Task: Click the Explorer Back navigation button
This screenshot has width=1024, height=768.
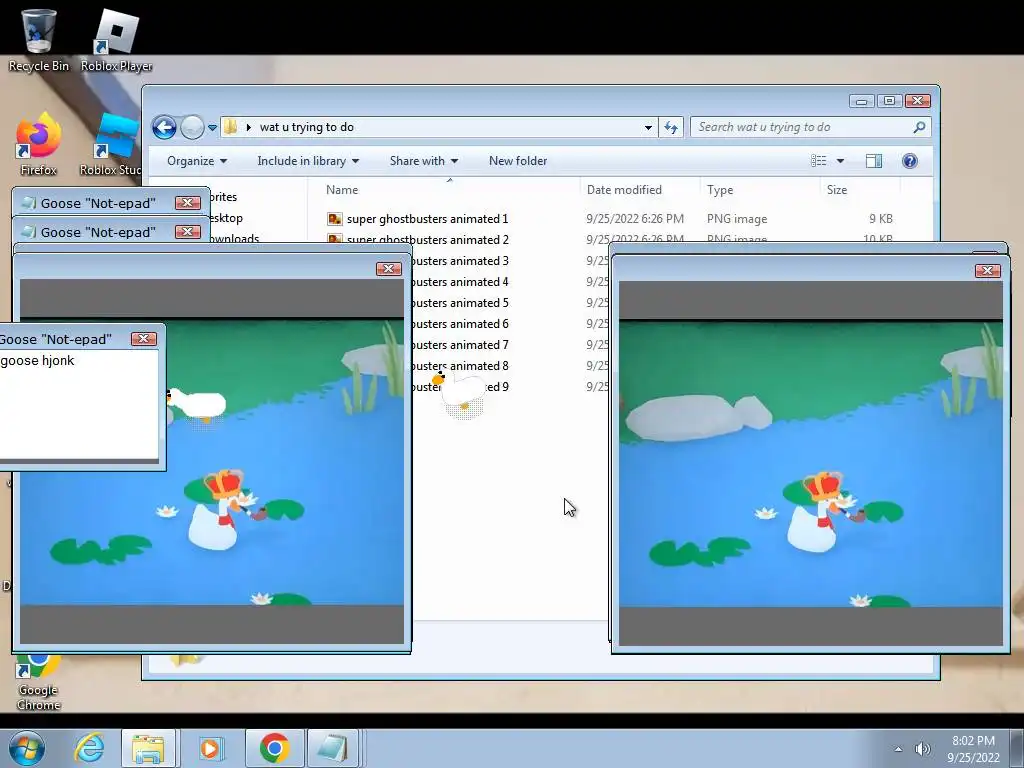Action: coord(165,127)
